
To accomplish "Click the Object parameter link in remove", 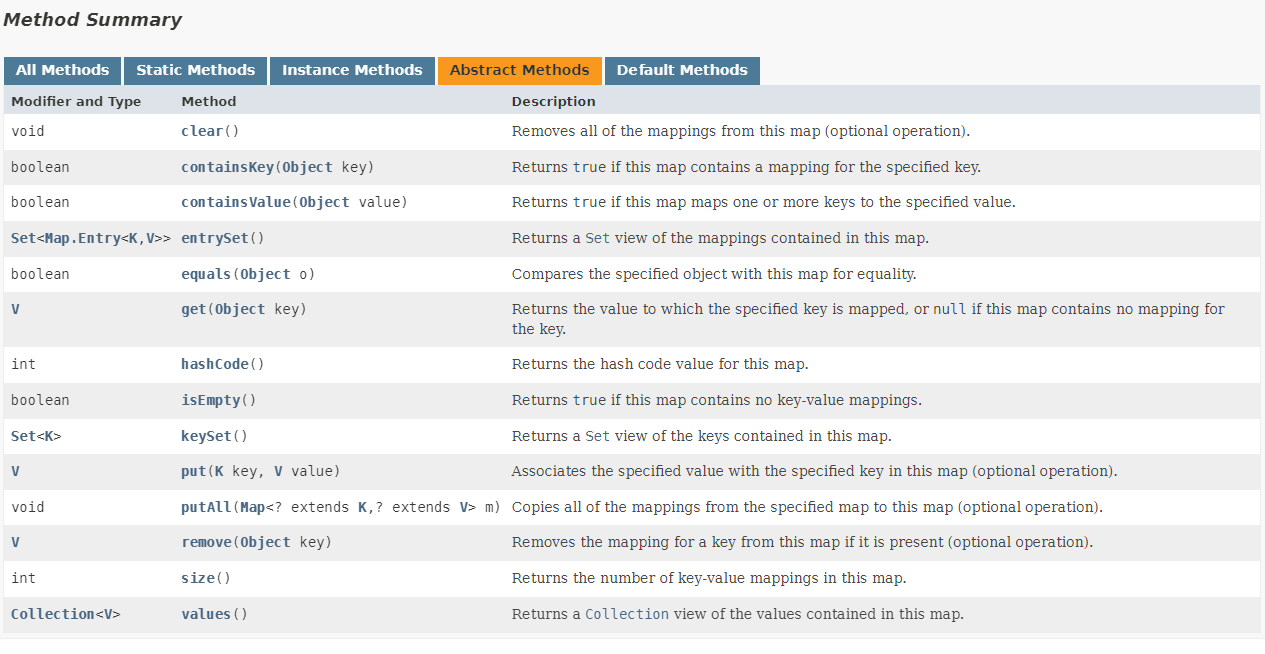I will tap(265, 542).
